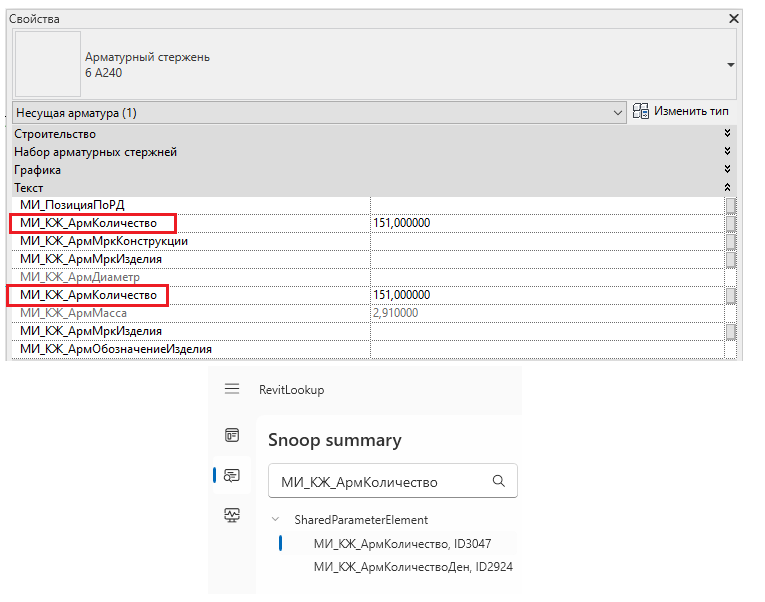
Task: Collapse the Текст parameter group
Action: [727, 187]
